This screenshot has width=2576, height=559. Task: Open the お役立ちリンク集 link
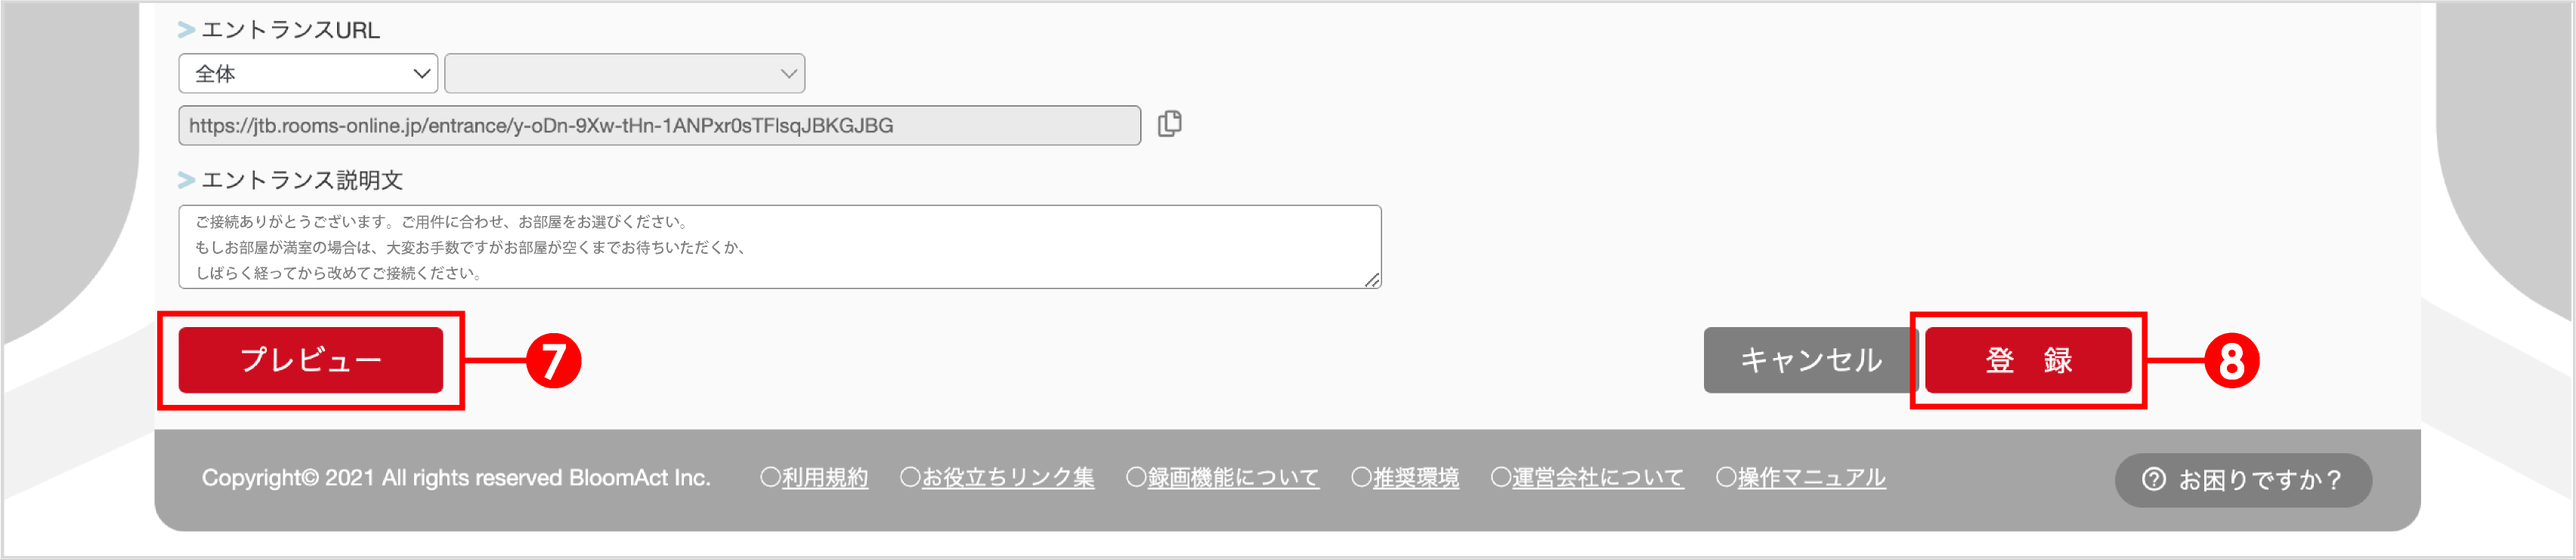click(1005, 477)
